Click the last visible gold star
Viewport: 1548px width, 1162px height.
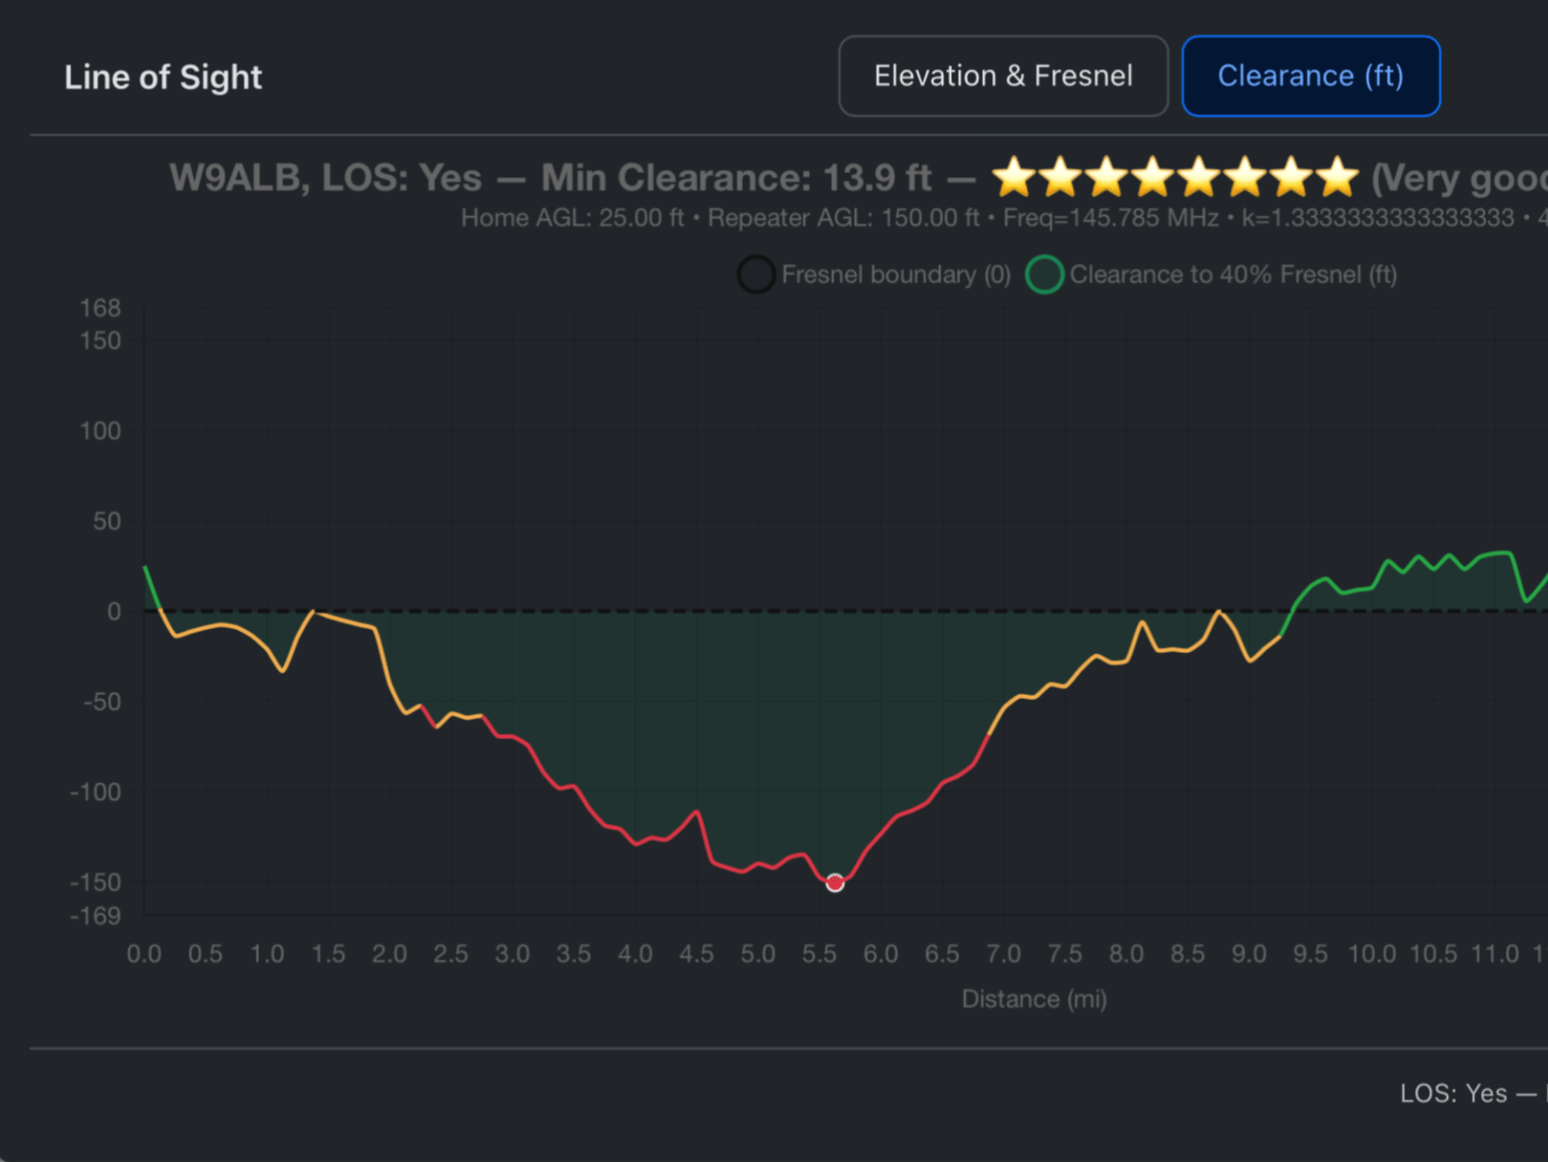[1336, 177]
